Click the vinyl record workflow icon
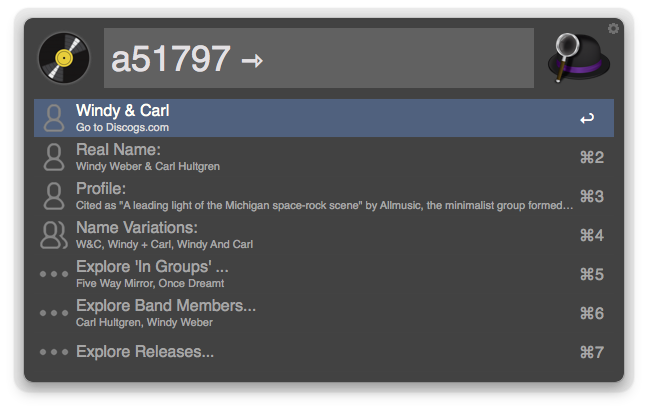Image resolution: width=648 pixels, height=412 pixels. point(65,58)
